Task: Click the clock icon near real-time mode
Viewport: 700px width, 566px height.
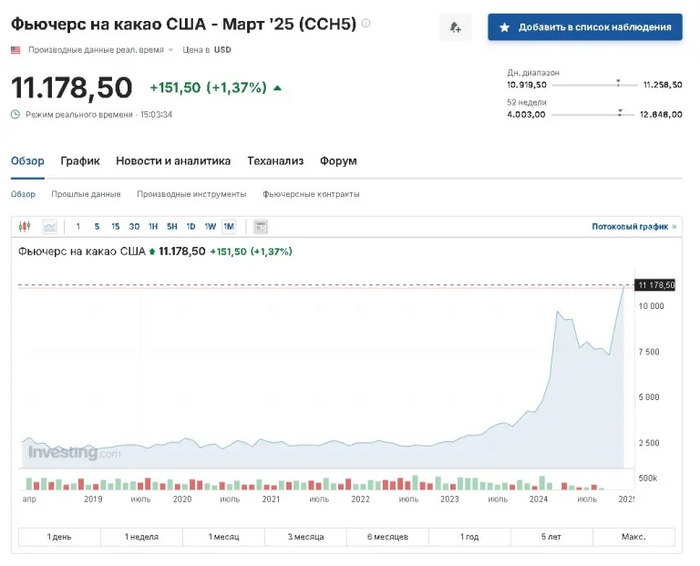Action: [16, 115]
